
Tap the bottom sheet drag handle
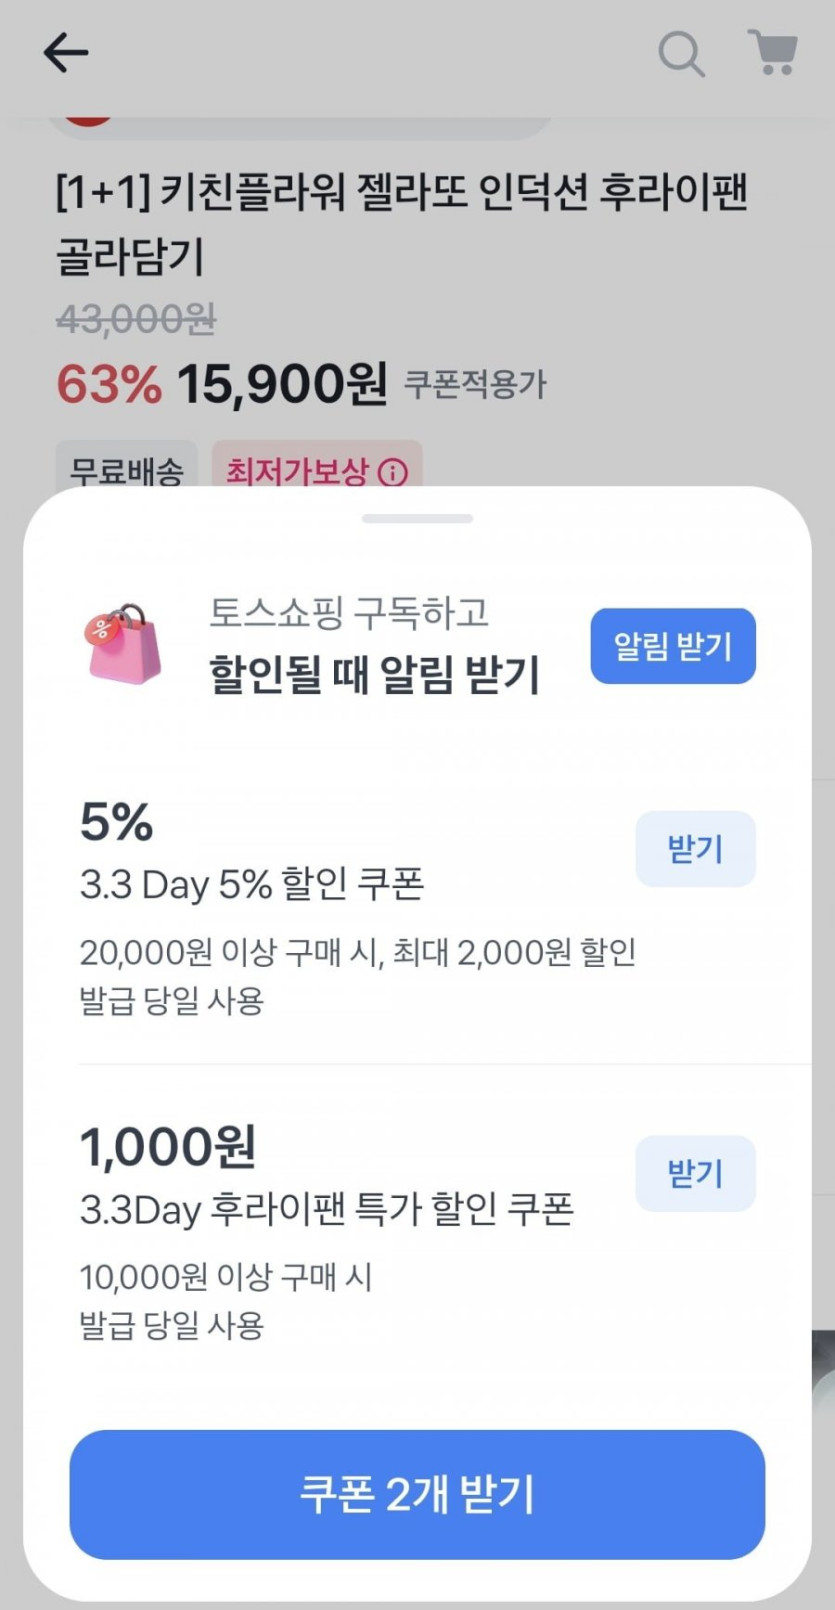point(417,519)
